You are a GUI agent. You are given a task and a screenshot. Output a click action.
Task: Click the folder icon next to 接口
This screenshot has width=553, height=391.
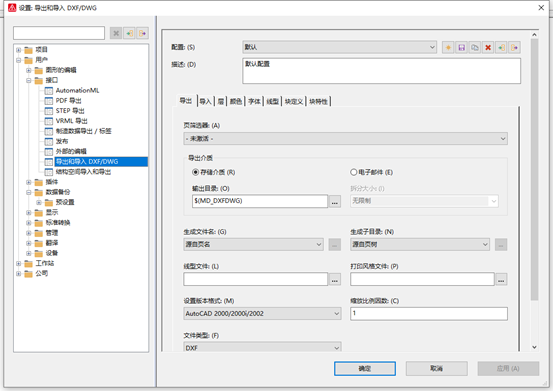38,80
